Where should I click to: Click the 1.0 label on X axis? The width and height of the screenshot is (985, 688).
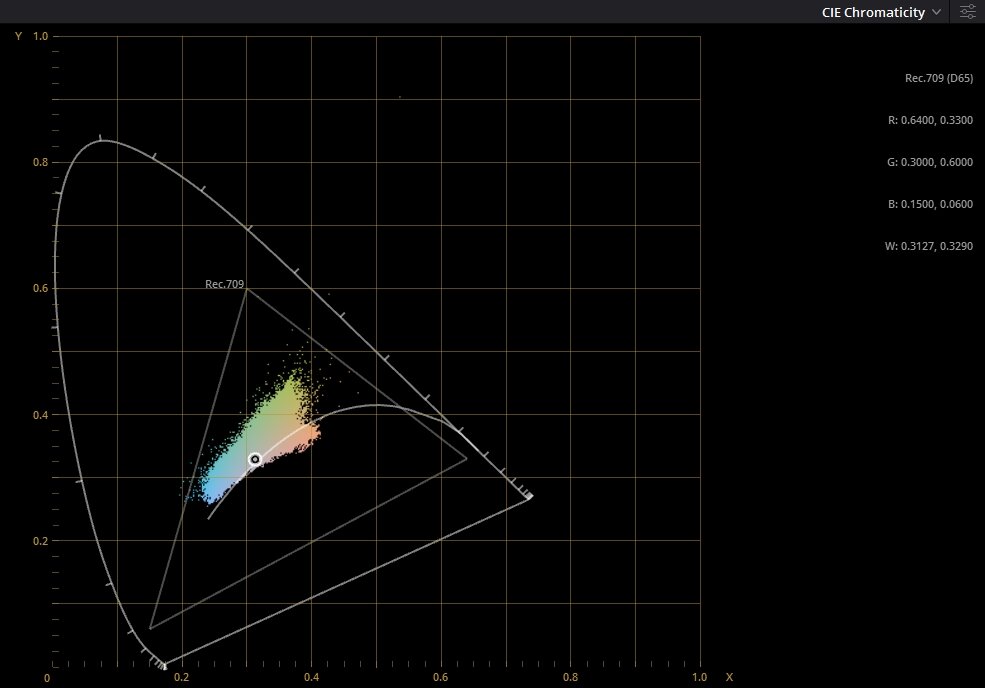click(699, 677)
